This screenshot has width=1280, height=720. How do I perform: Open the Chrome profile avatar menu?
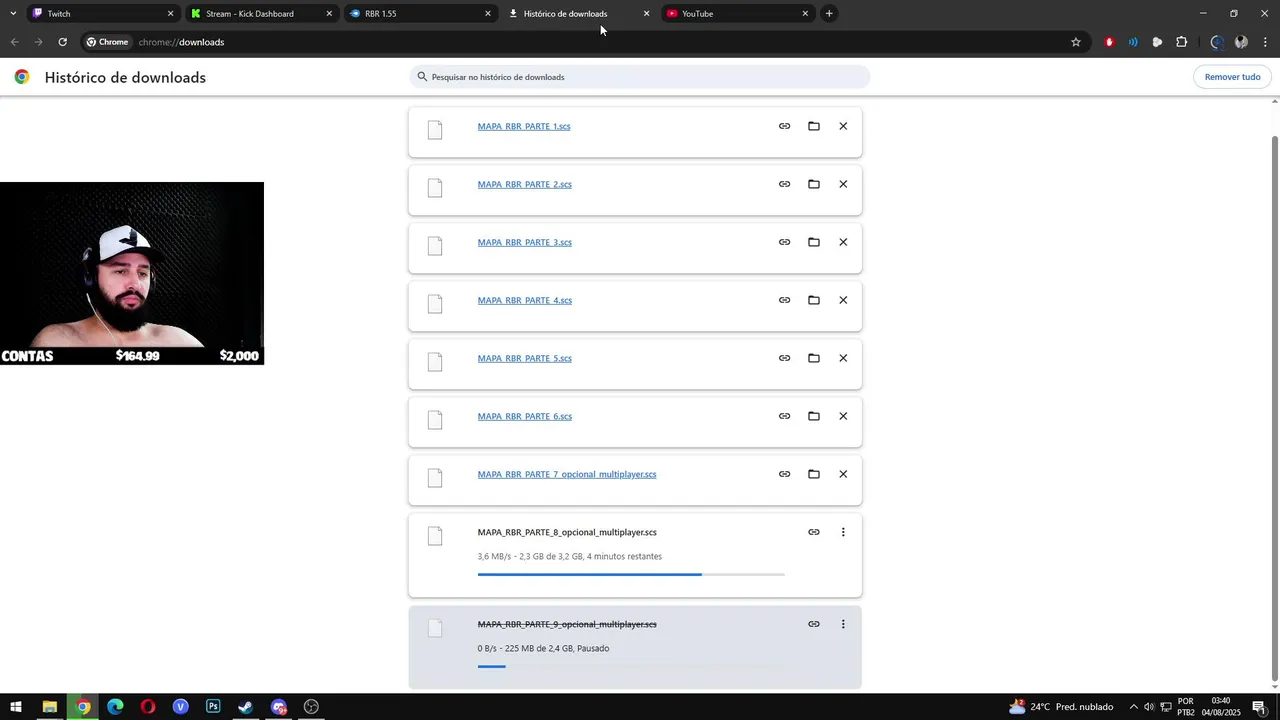click(x=1241, y=42)
